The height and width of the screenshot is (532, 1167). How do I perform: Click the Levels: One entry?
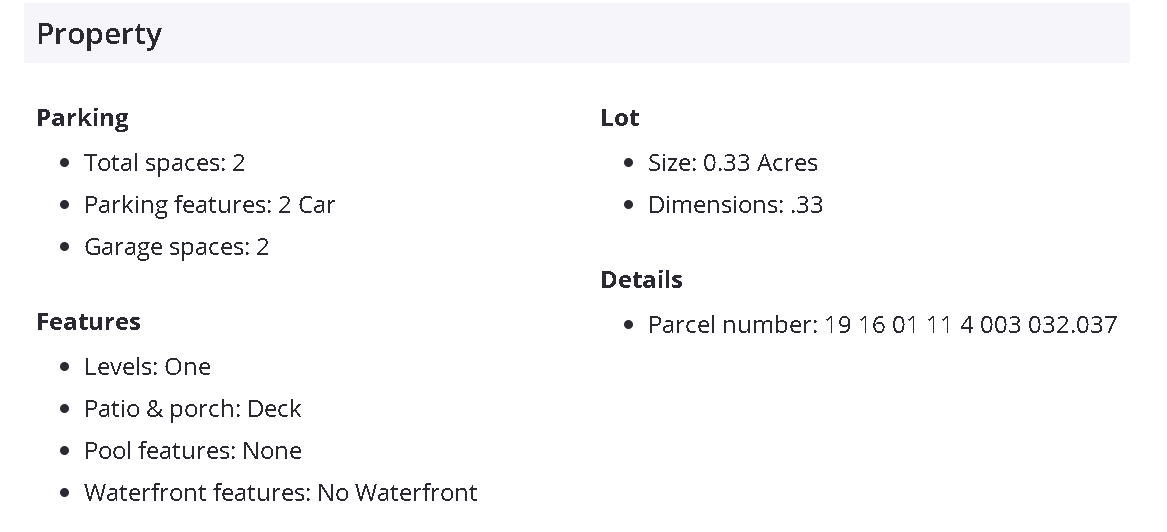click(x=147, y=367)
